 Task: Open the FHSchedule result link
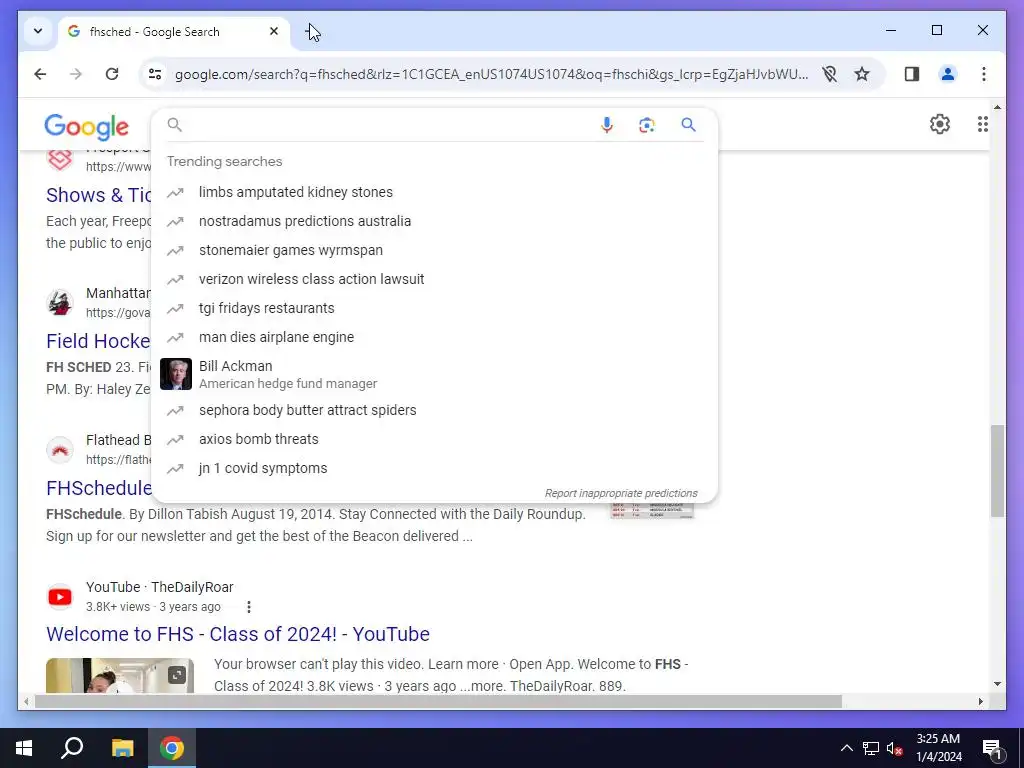click(x=99, y=488)
